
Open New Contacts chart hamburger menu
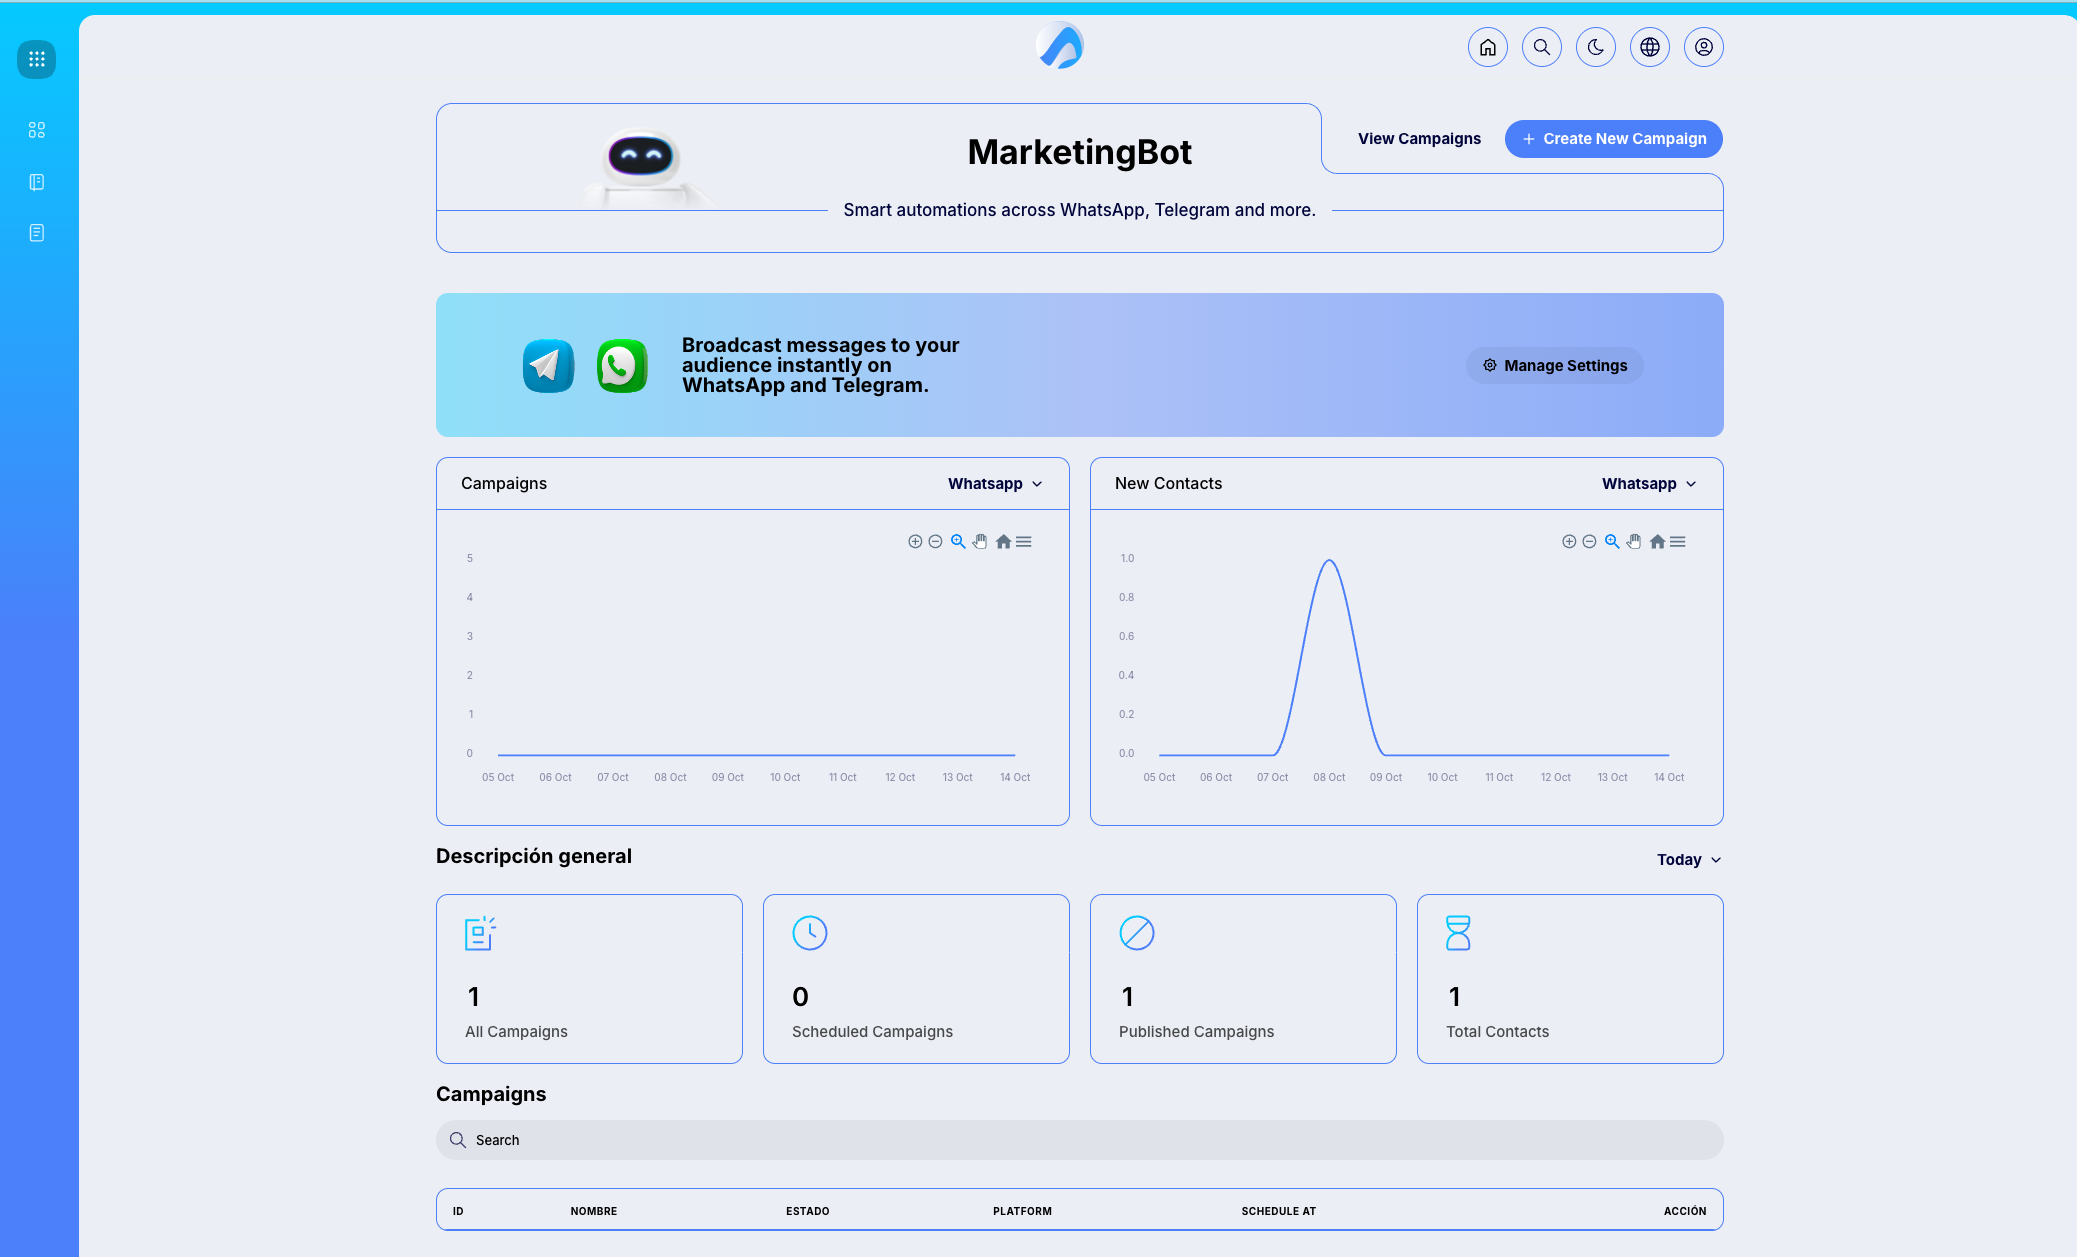click(1678, 542)
